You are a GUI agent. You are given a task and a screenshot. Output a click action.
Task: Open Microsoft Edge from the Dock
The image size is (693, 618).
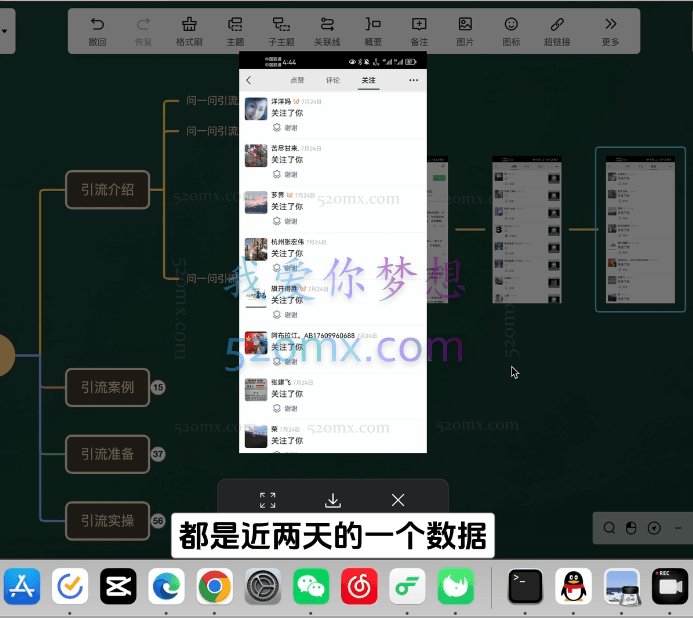[166, 586]
